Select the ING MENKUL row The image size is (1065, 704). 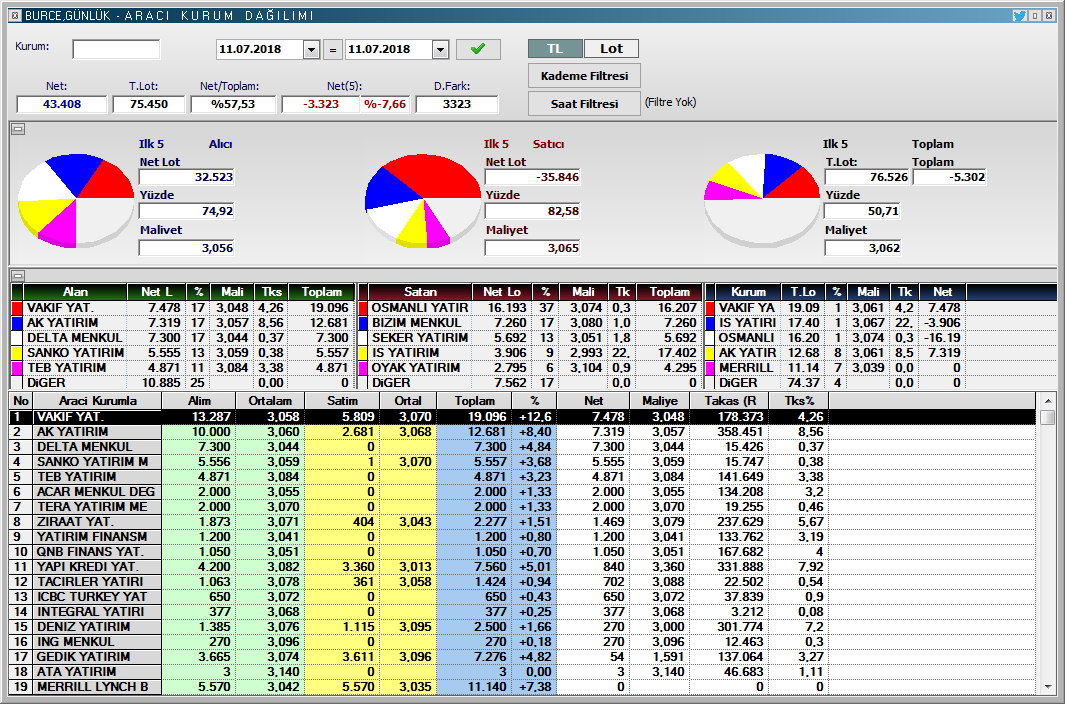(x=522, y=641)
